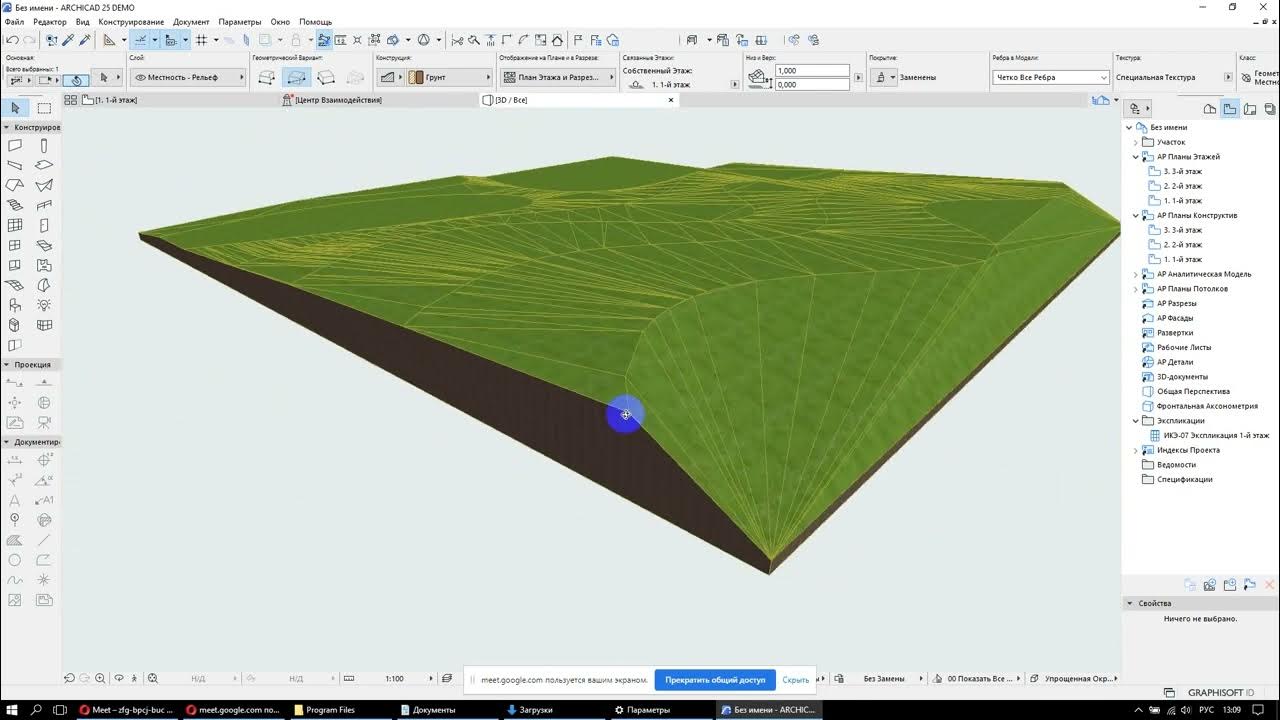Open the layer dropdown Местность - Рельеф

[188, 77]
